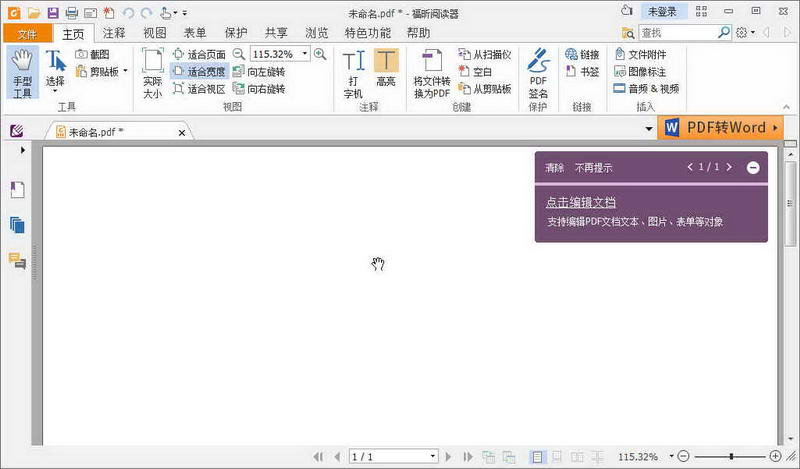Switch to the Form (表单) tab

pyautogui.click(x=195, y=34)
